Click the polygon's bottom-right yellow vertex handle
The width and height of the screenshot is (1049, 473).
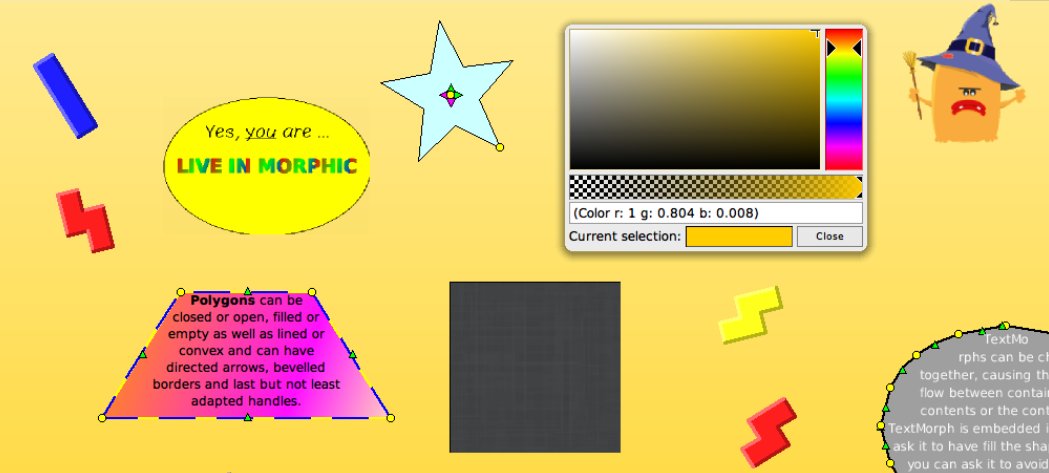pyautogui.click(x=391, y=418)
